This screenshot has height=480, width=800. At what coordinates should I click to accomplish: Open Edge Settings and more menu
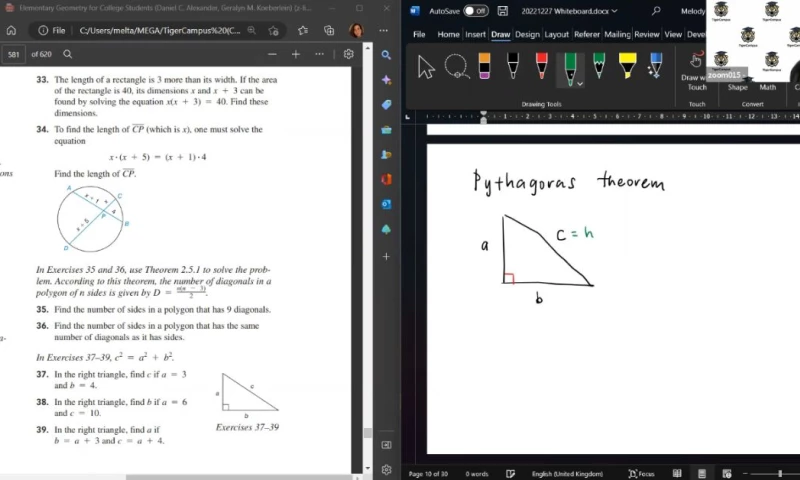(x=383, y=31)
